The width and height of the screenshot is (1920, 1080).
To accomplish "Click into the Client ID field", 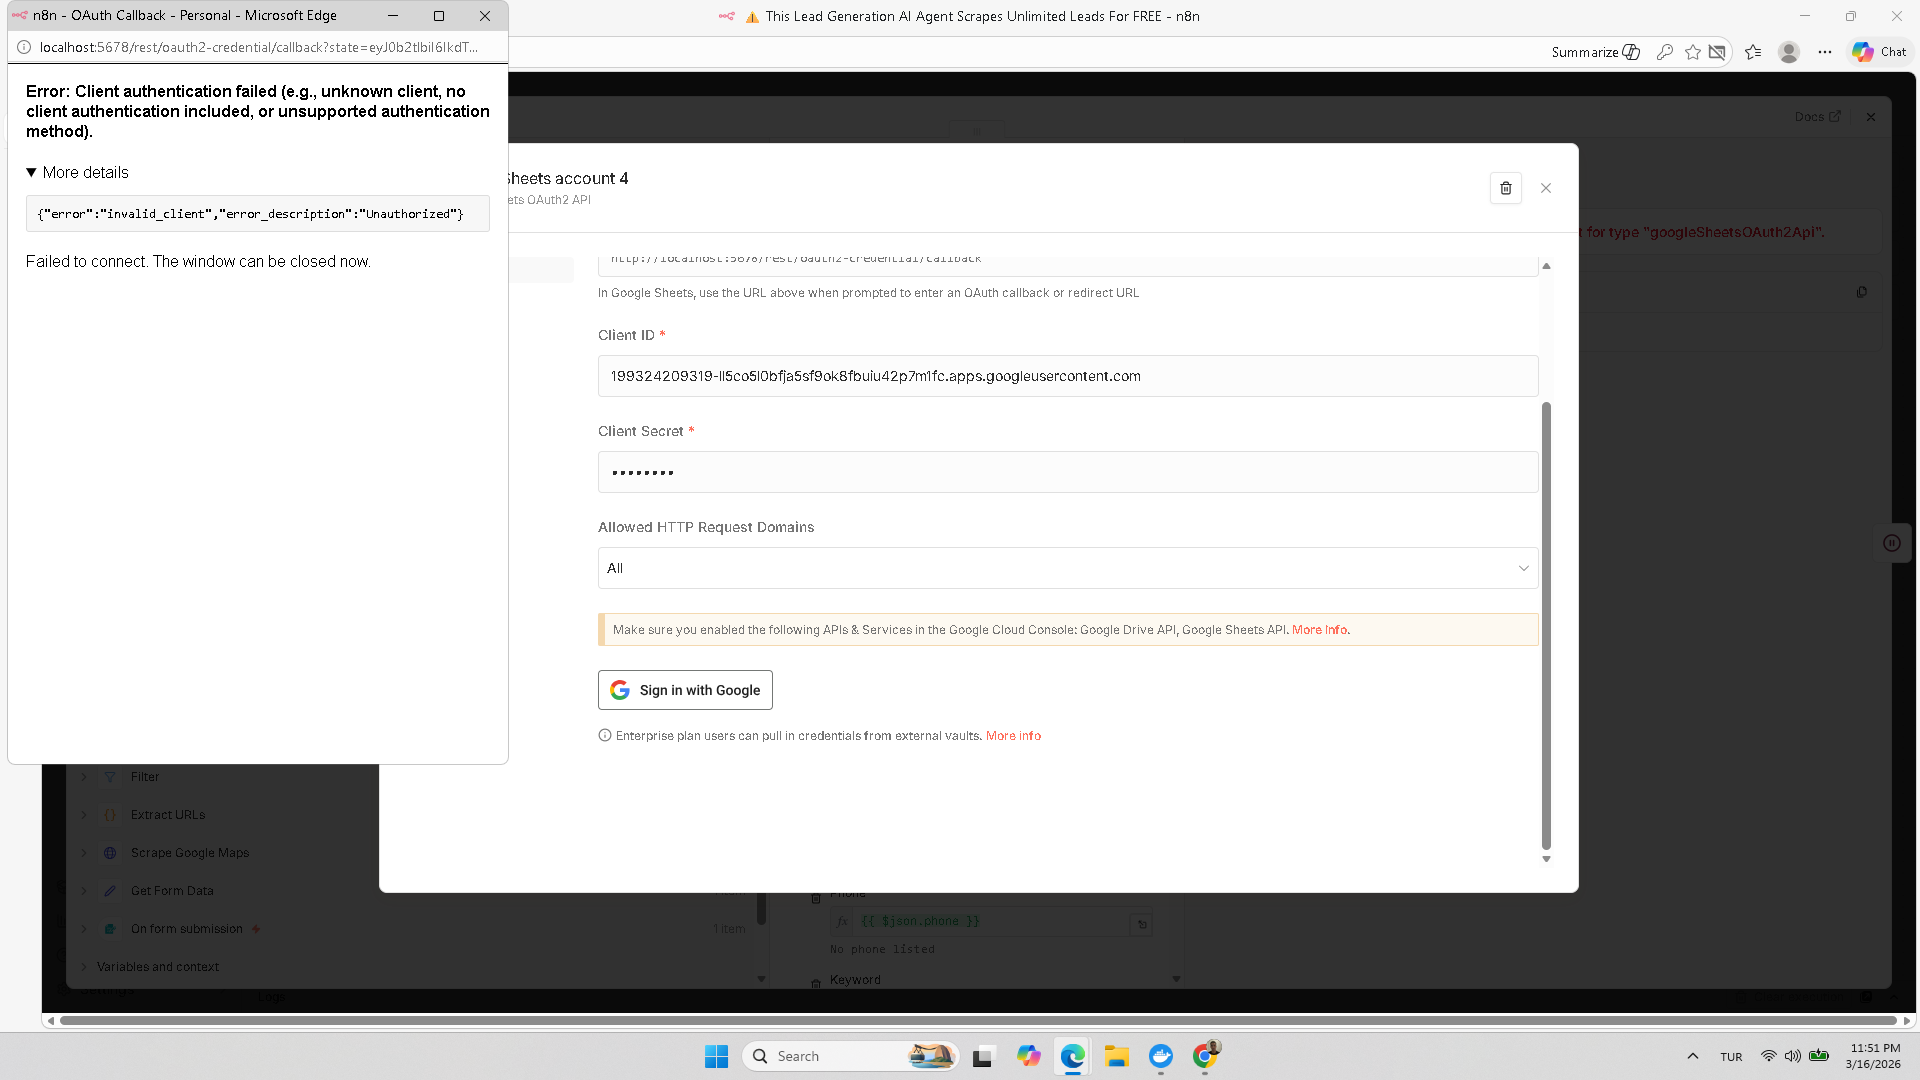I will tap(1067, 376).
